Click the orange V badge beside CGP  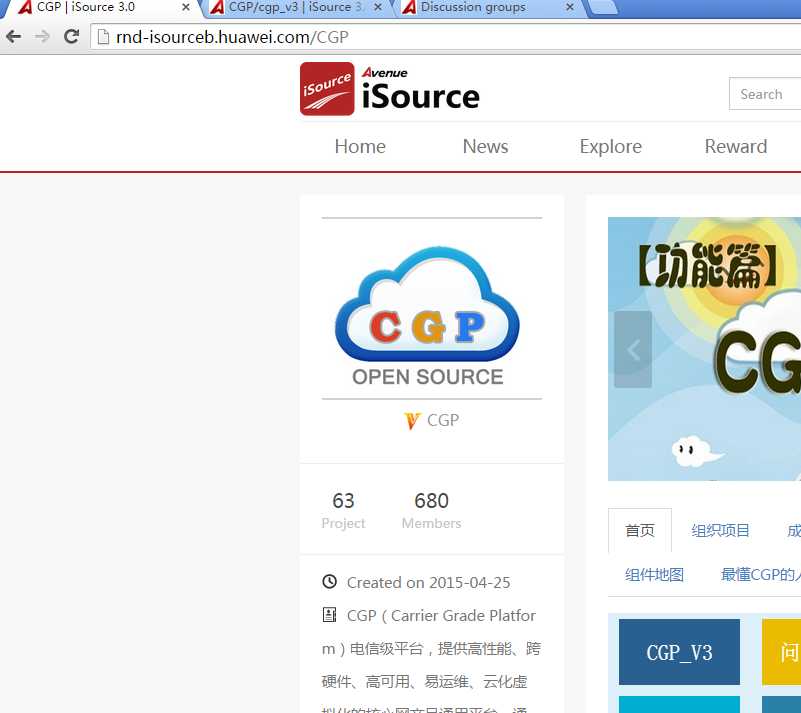coord(412,421)
